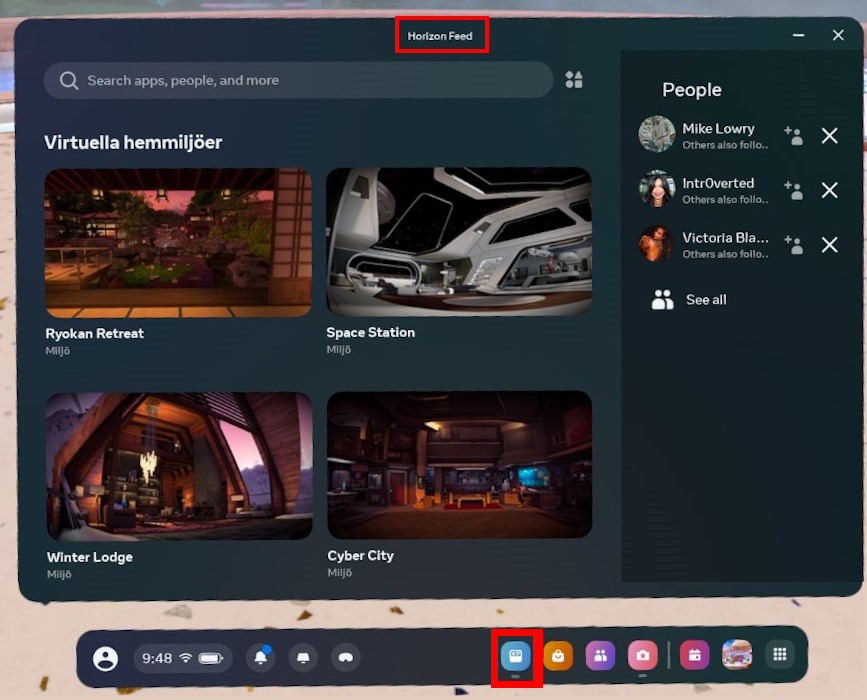Open the People app in taskbar
The image size is (867, 700).
pyautogui.click(x=600, y=656)
